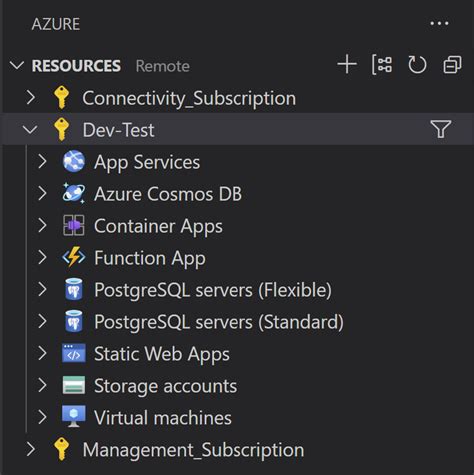Select the Dev-Test subscription label
Viewport: 474px width, 475px height.
[118, 130]
